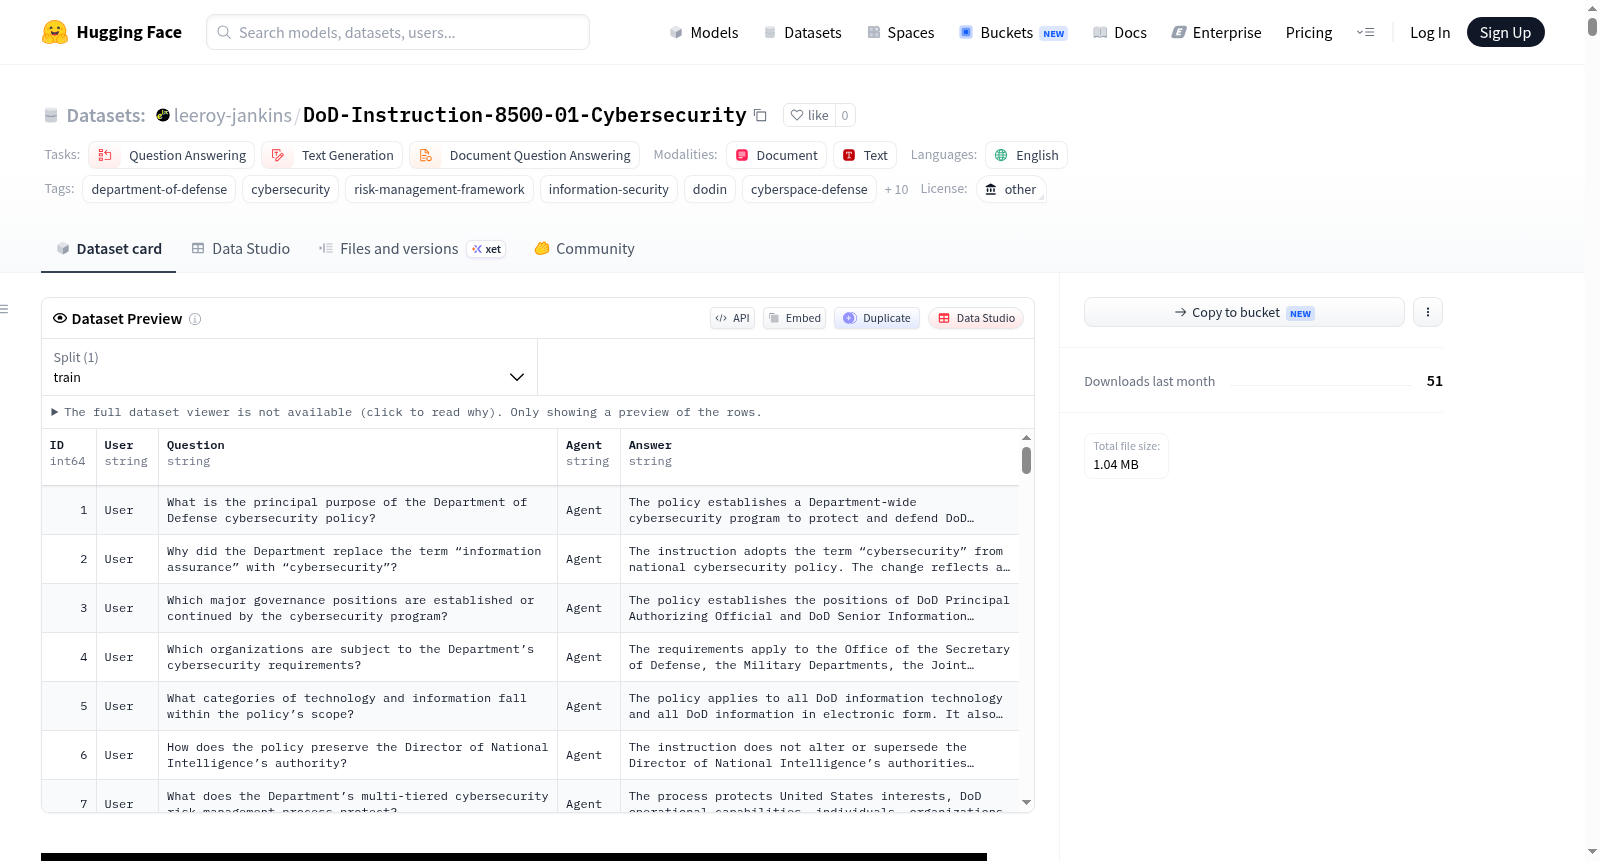Screen dimensions: 1600x861
Task: Click the table scroll-down arrow
Action: pos(1026,803)
